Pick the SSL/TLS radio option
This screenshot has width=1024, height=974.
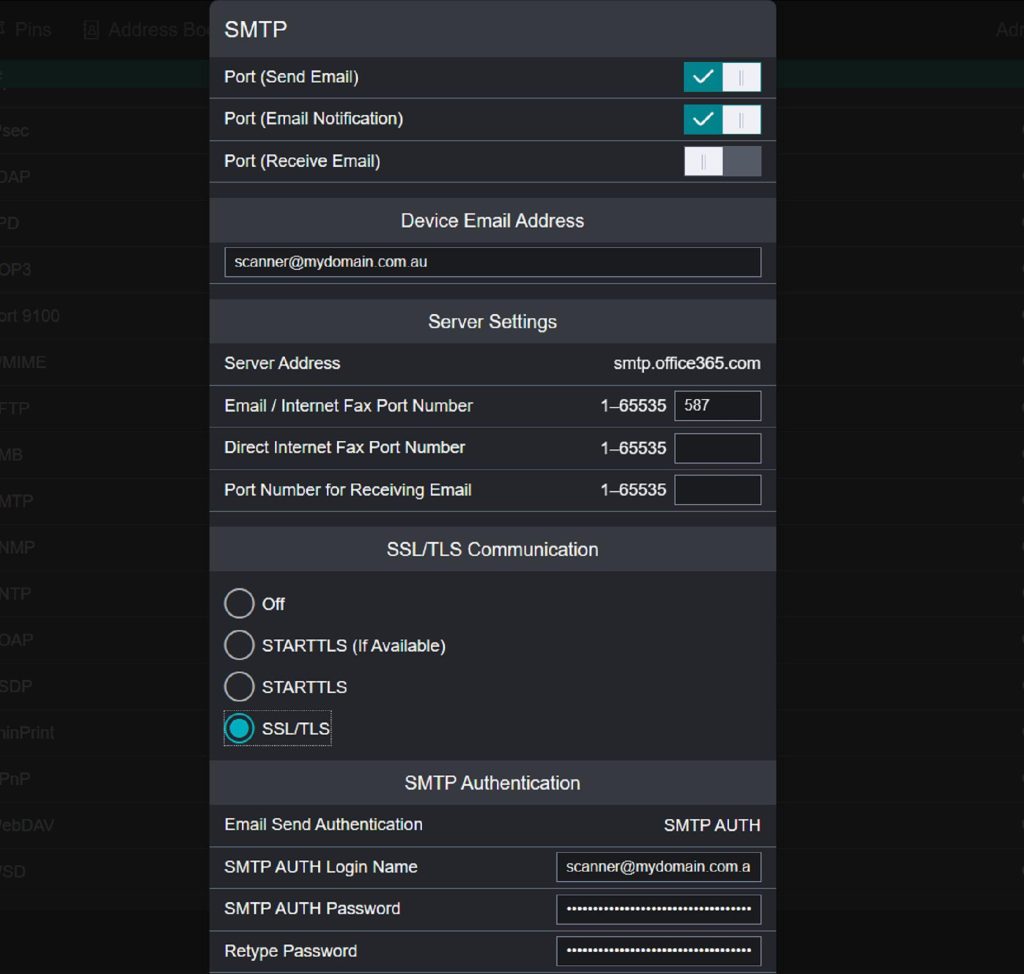coord(240,729)
